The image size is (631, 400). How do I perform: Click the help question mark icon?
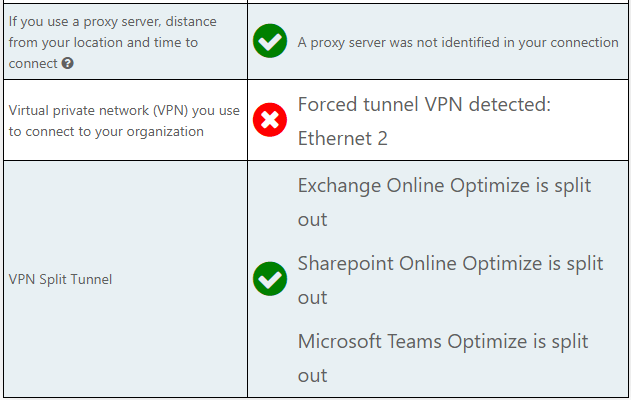point(67,64)
